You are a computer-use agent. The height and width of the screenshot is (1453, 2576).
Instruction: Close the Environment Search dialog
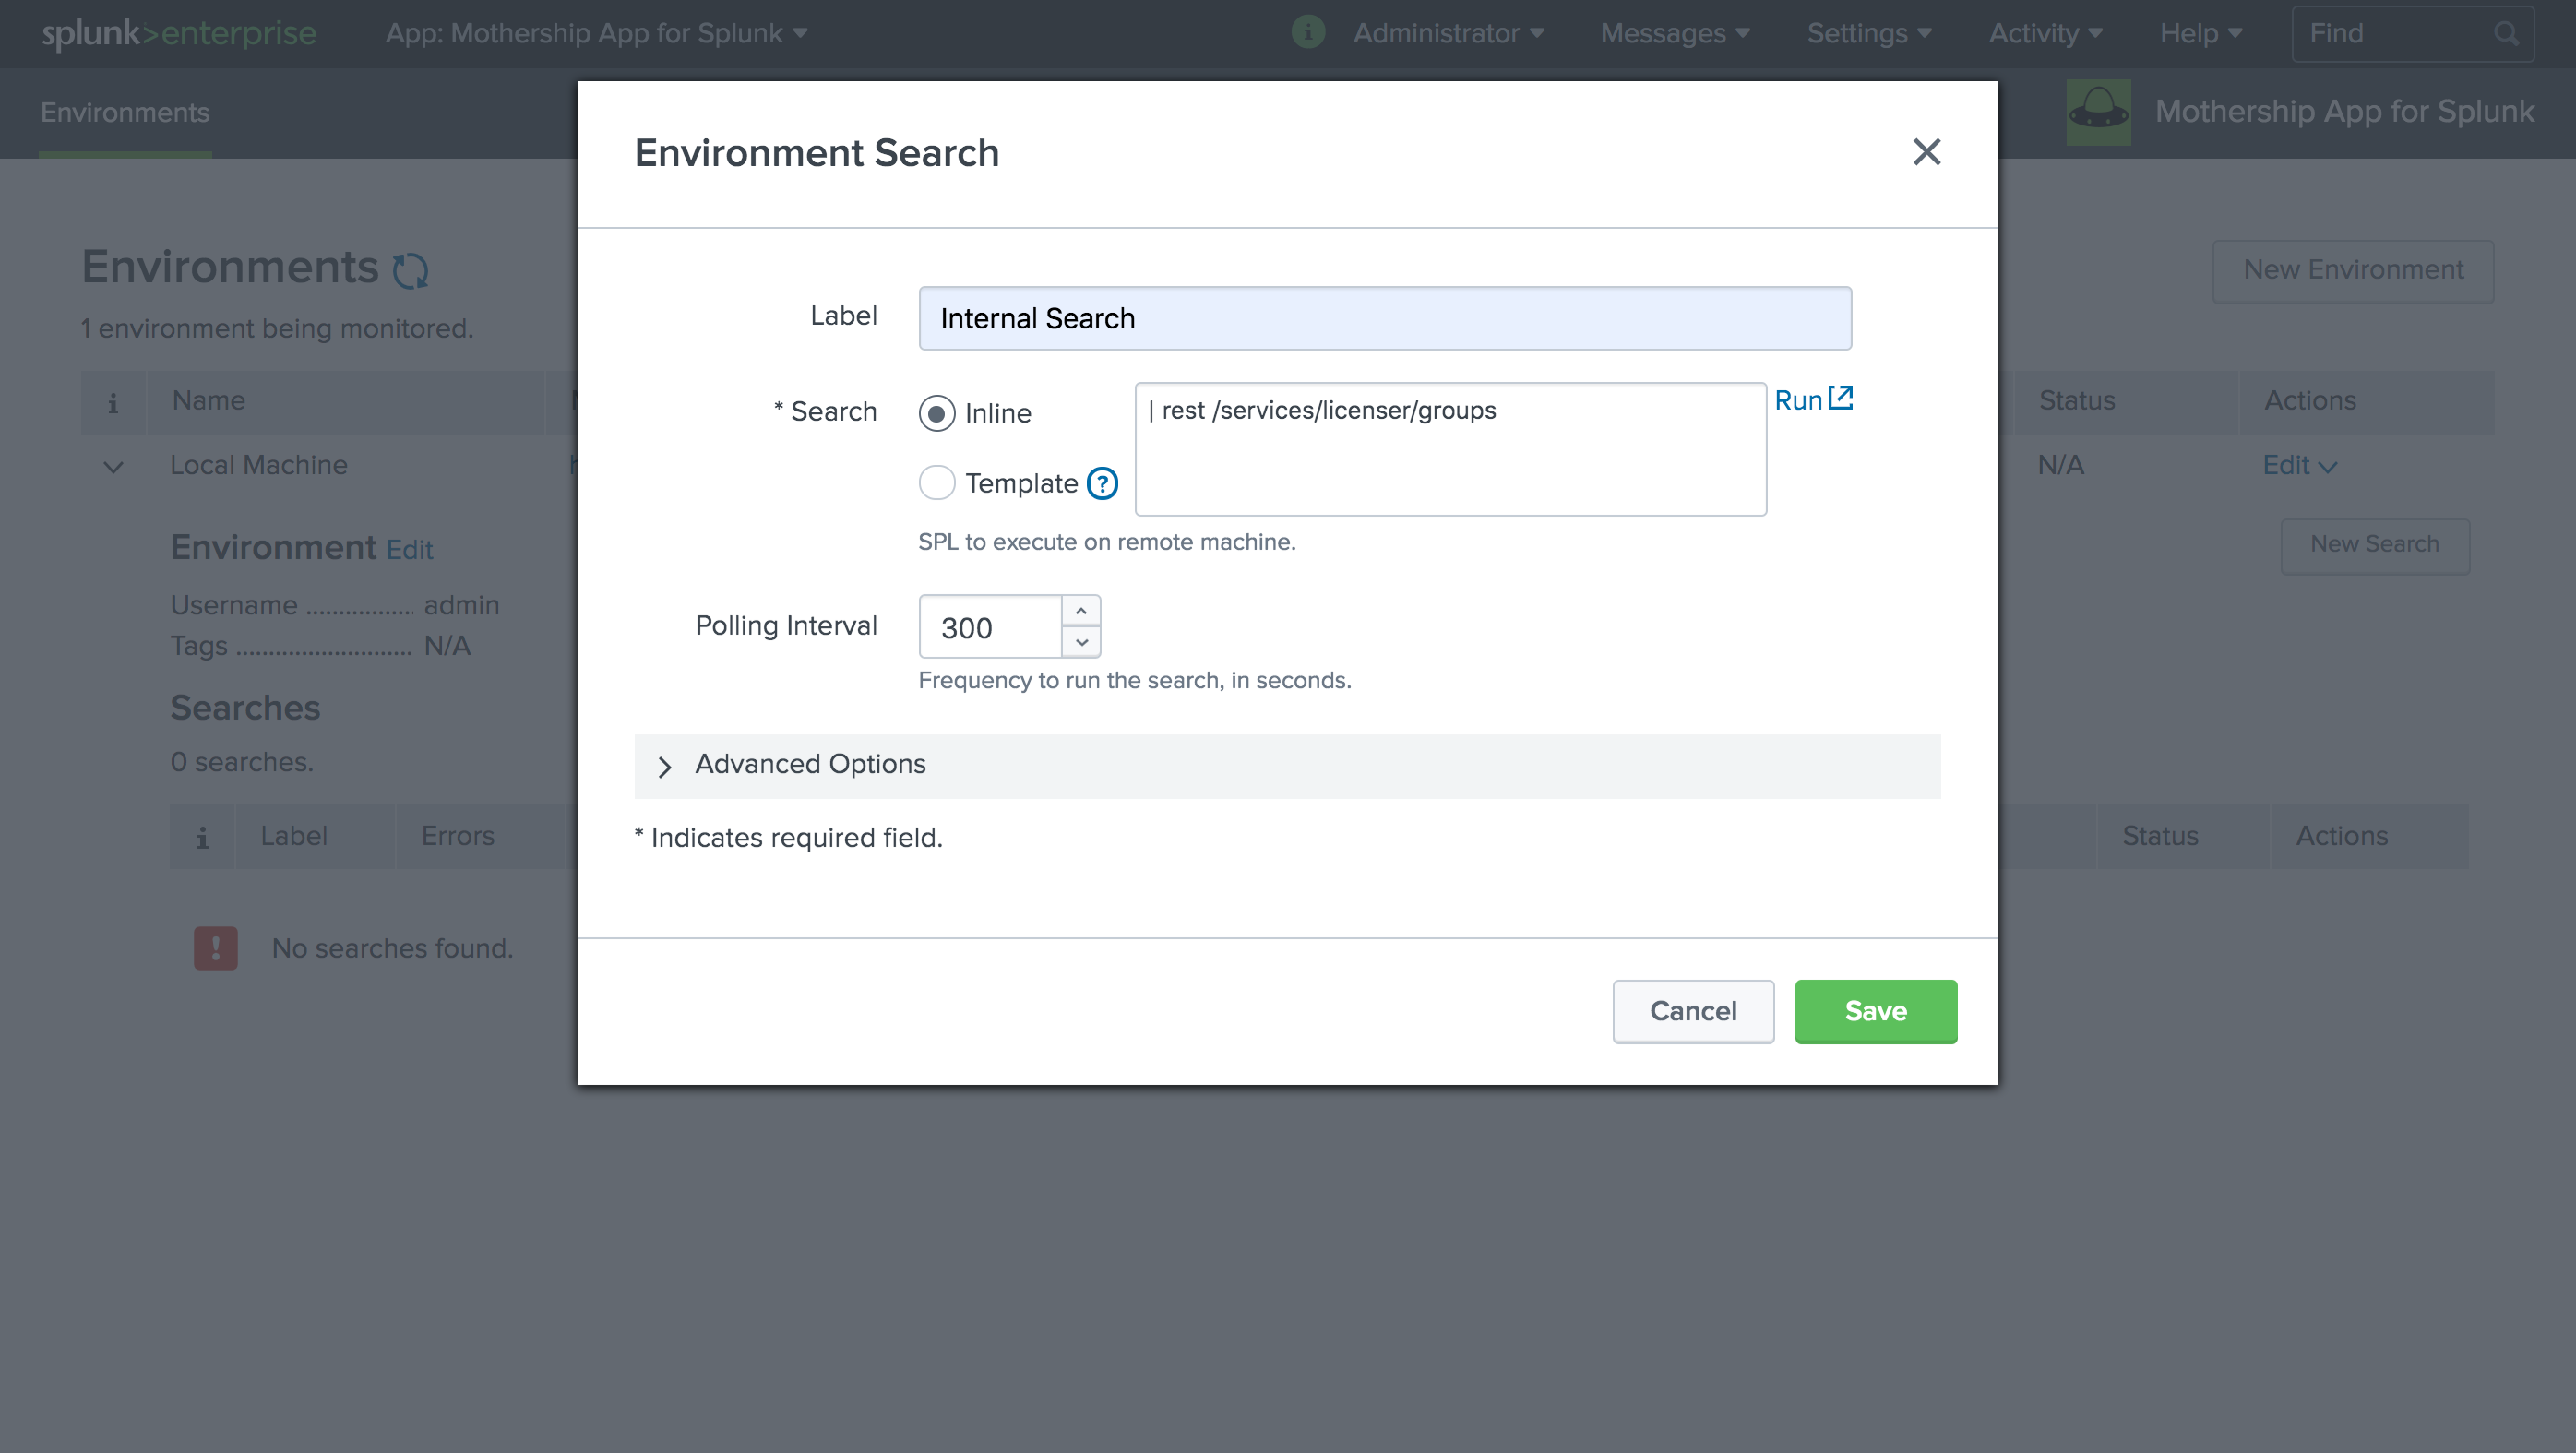click(1926, 152)
